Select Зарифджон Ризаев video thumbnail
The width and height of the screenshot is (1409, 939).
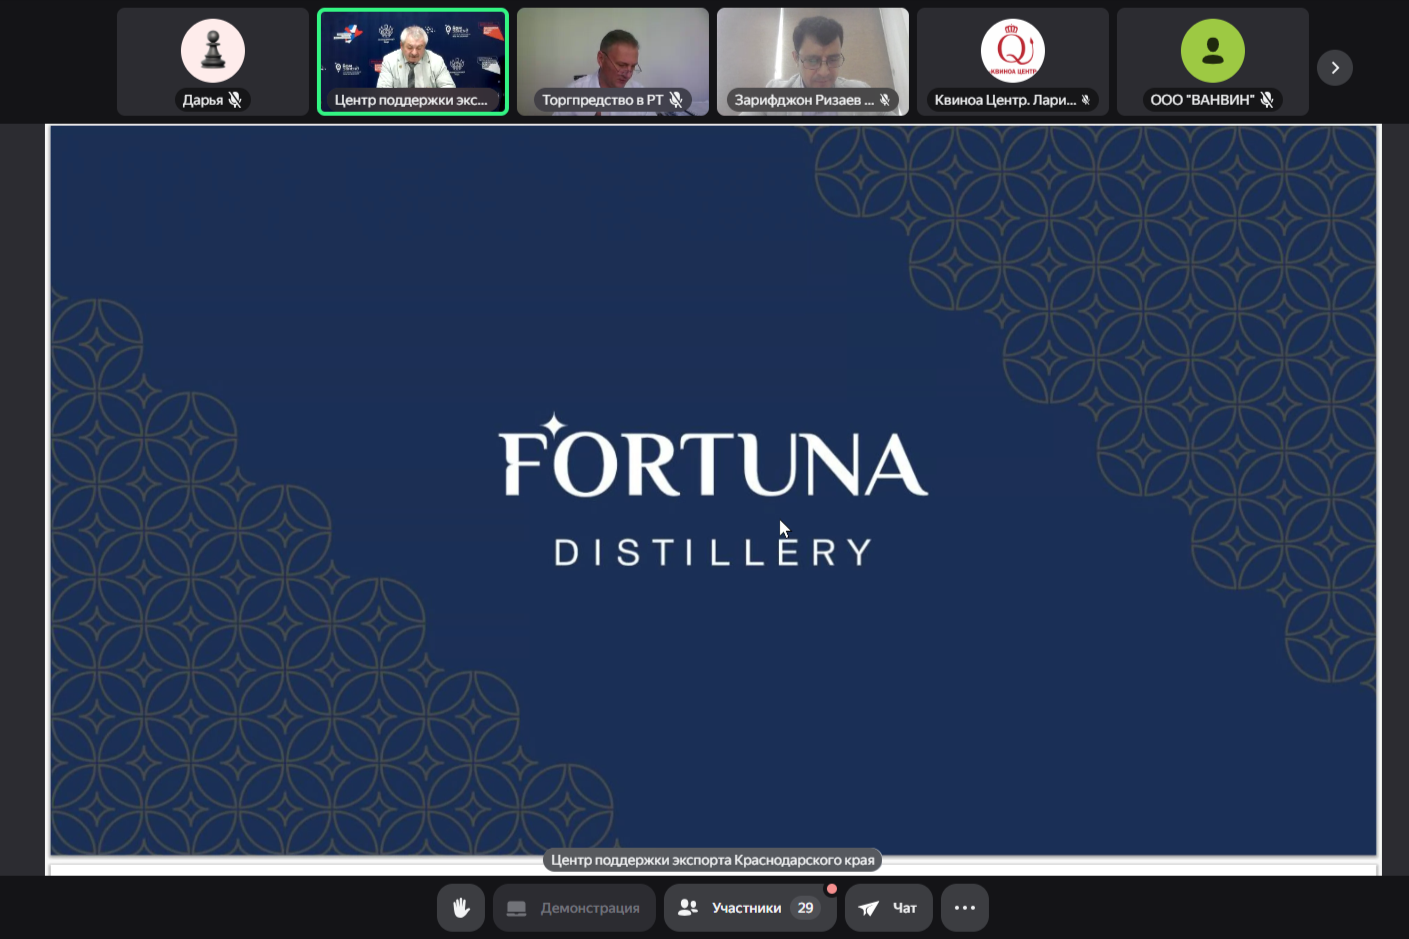(812, 55)
